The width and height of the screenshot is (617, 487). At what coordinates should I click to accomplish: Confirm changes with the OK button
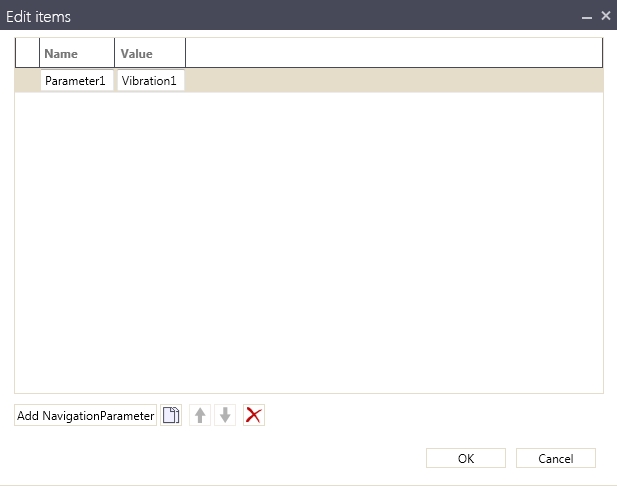[x=465, y=459]
